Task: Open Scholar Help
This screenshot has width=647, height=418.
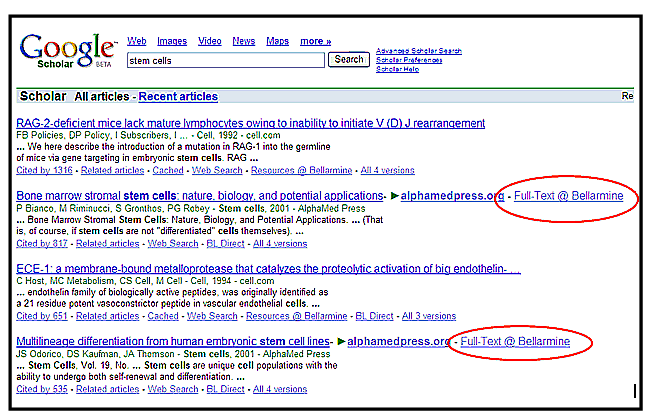Action: [397, 69]
